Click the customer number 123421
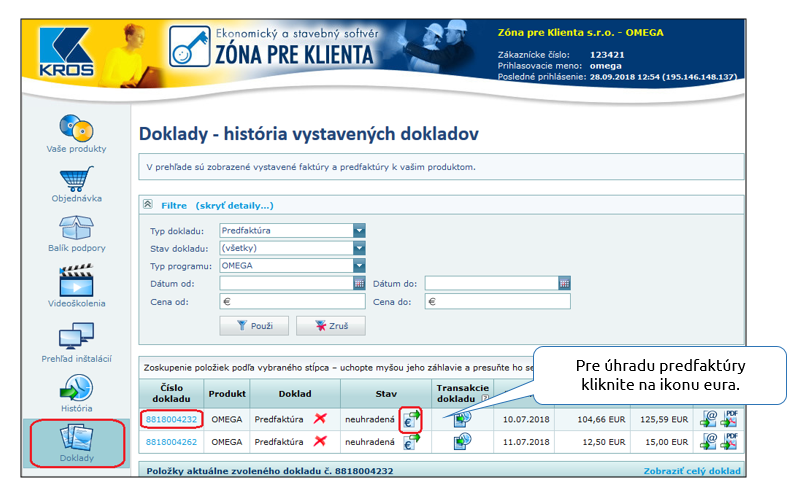This screenshot has height=487, width=804. [607, 54]
